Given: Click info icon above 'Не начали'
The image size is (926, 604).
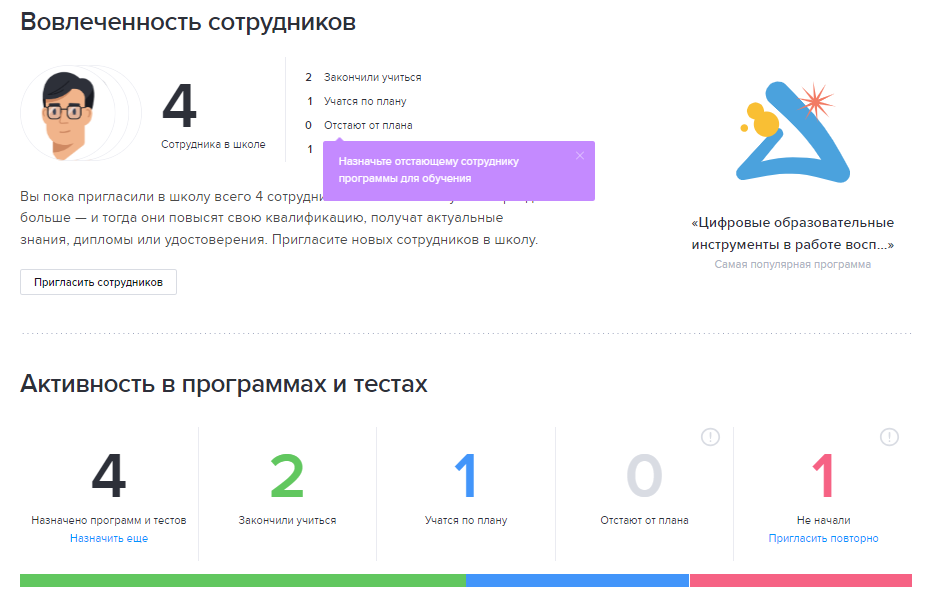Looking at the screenshot, I should (x=889, y=437).
